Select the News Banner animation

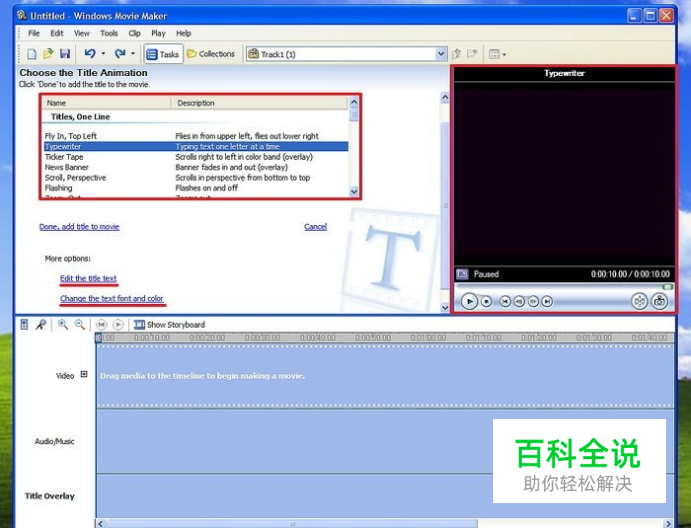point(196,167)
